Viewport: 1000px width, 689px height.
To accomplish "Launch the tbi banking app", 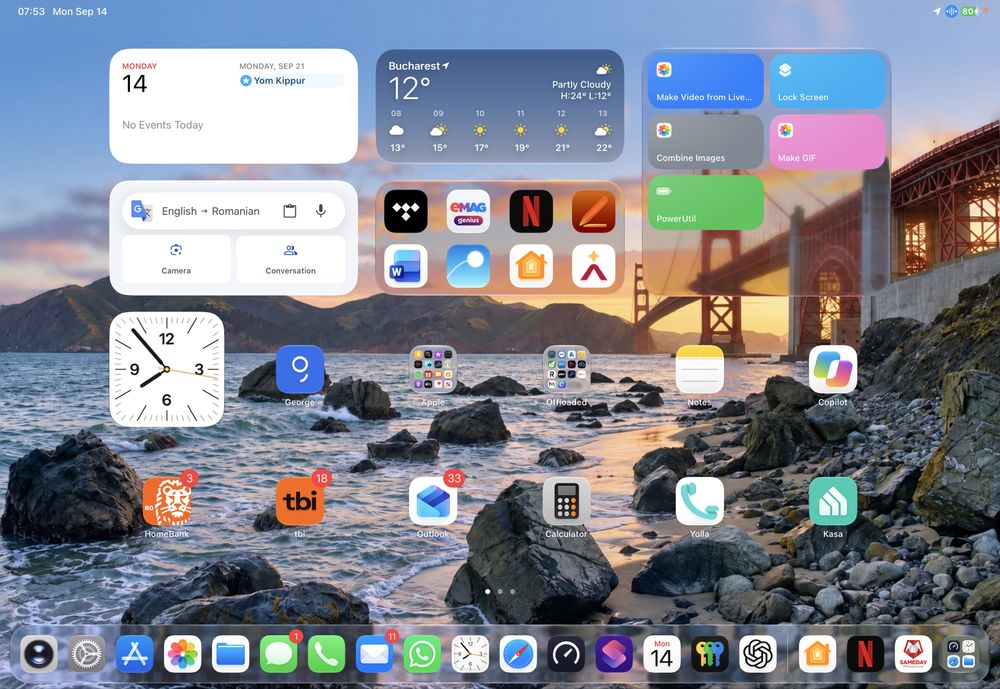I will pos(300,501).
